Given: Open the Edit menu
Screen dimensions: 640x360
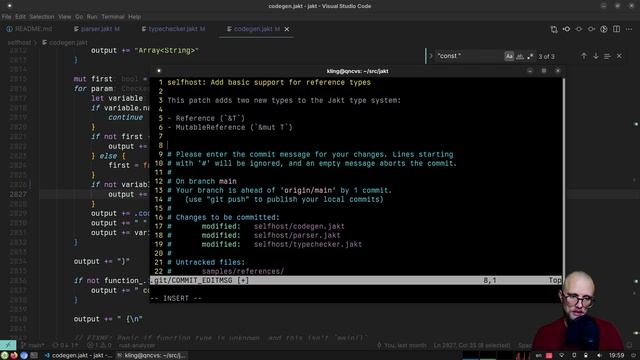Looking at the screenshot, I should (x=20, y=17).
